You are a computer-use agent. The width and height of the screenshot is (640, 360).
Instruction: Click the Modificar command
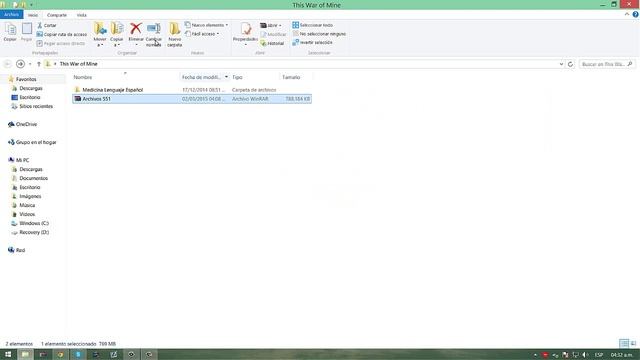[x=273, y=34]
